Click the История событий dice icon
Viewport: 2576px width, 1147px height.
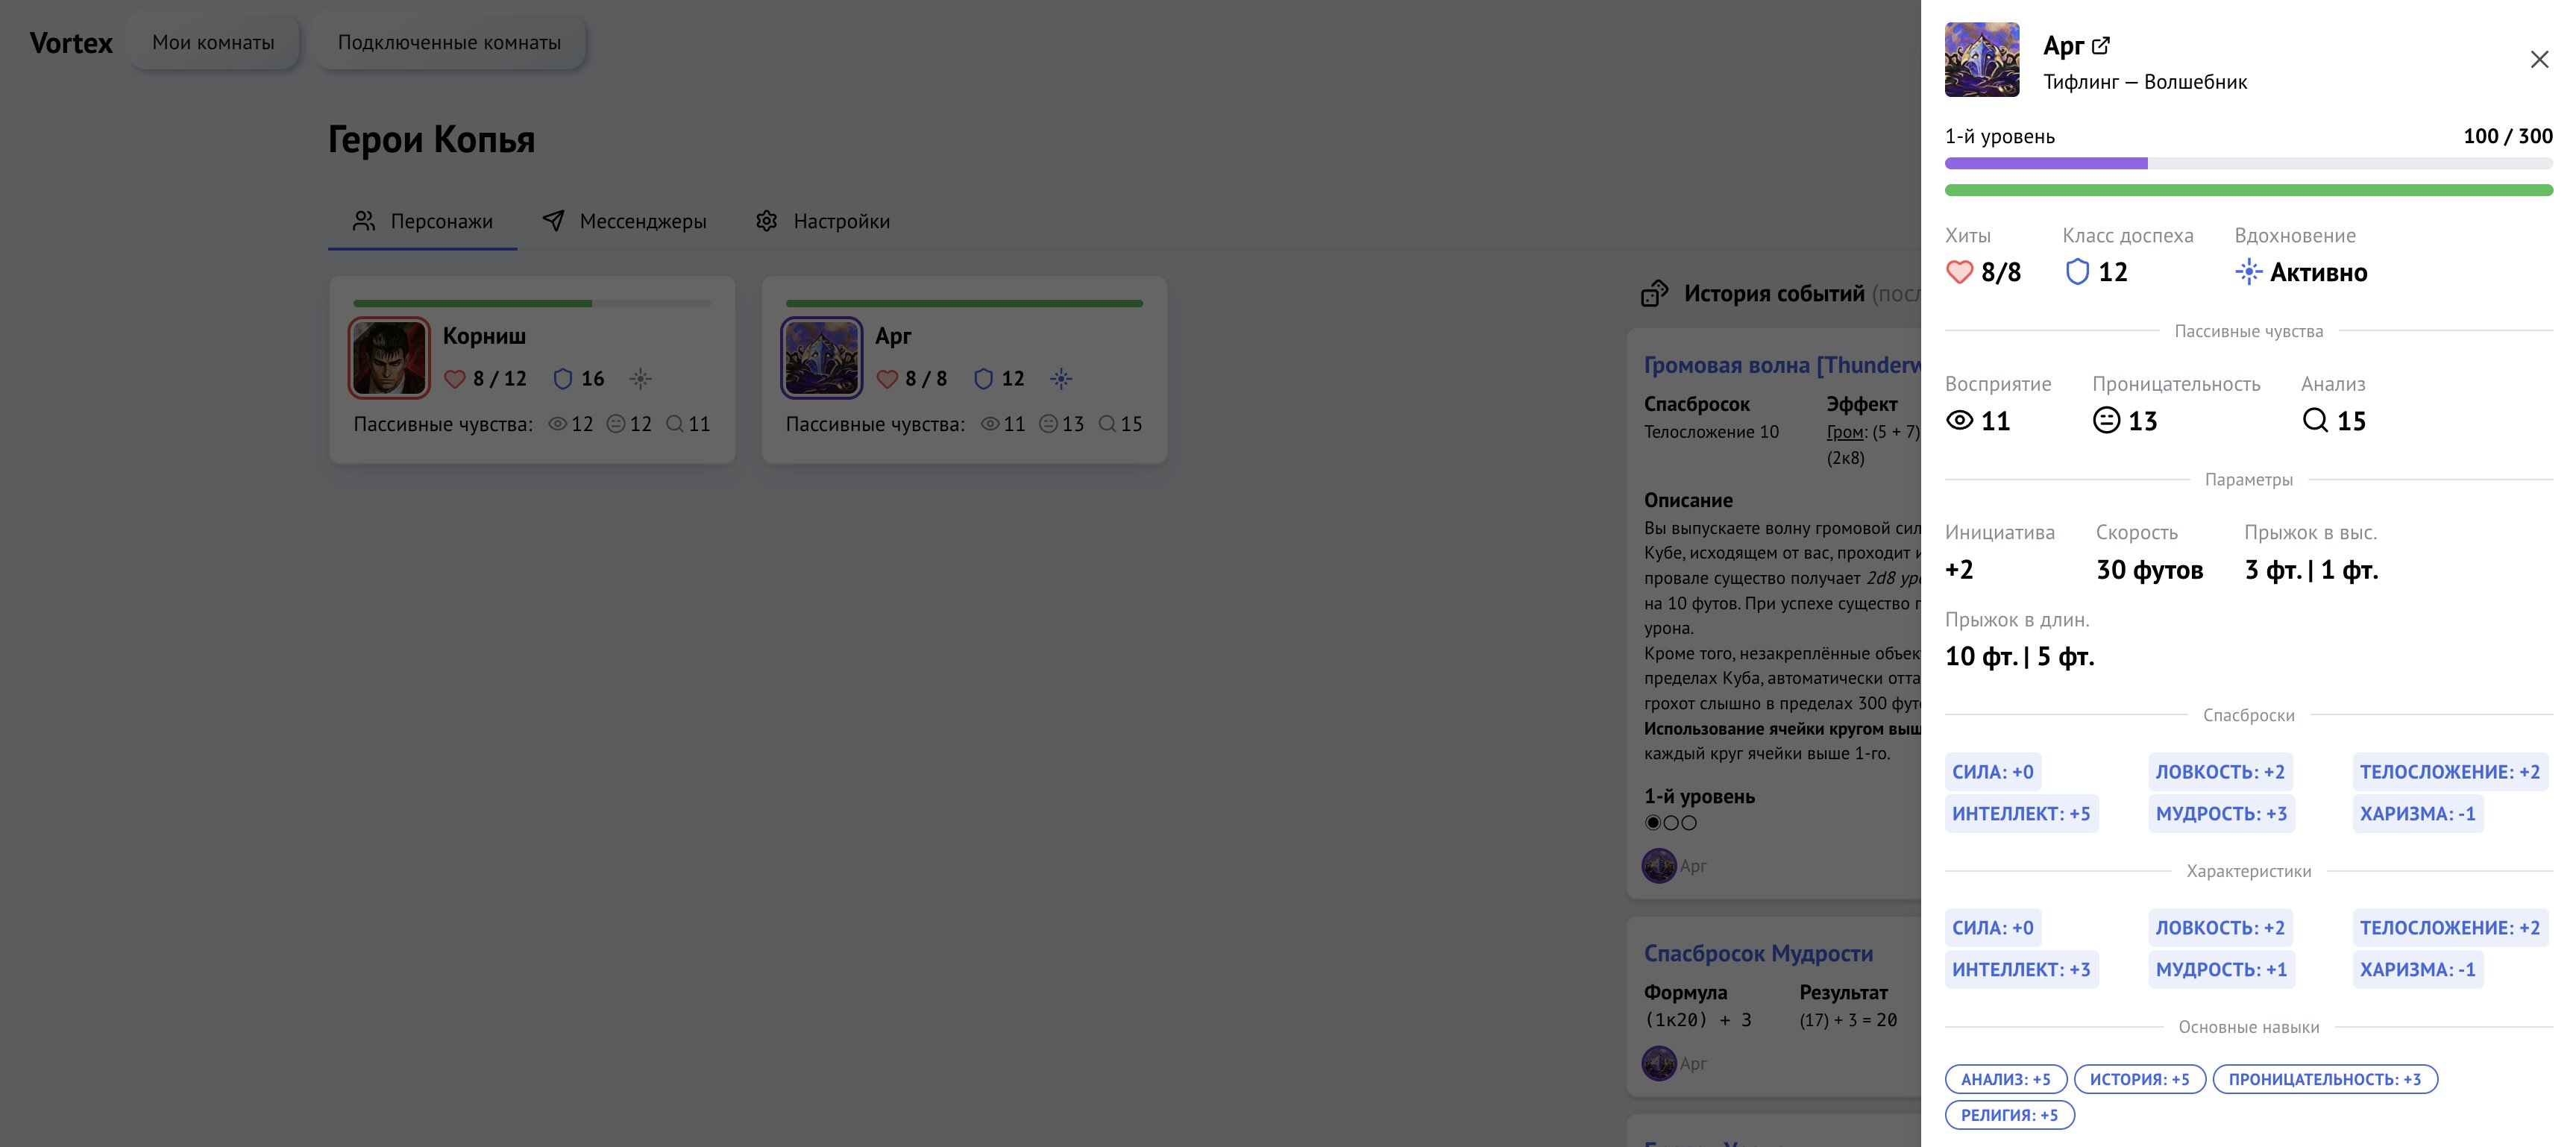[1654, 293]
